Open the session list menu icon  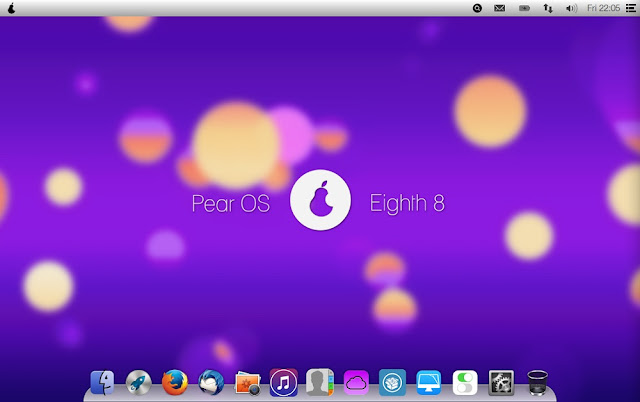coord(631,8)
